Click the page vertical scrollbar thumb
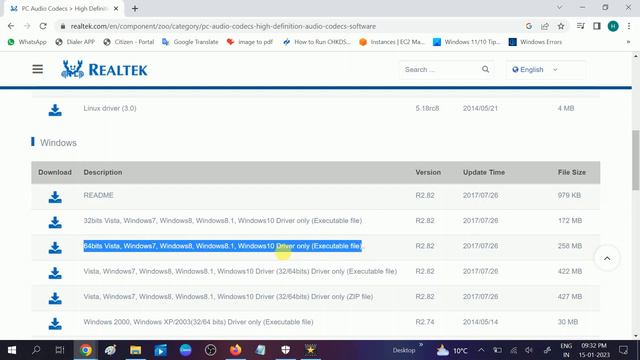This screenshot has height=360, width=640. [x=636, y=160]
